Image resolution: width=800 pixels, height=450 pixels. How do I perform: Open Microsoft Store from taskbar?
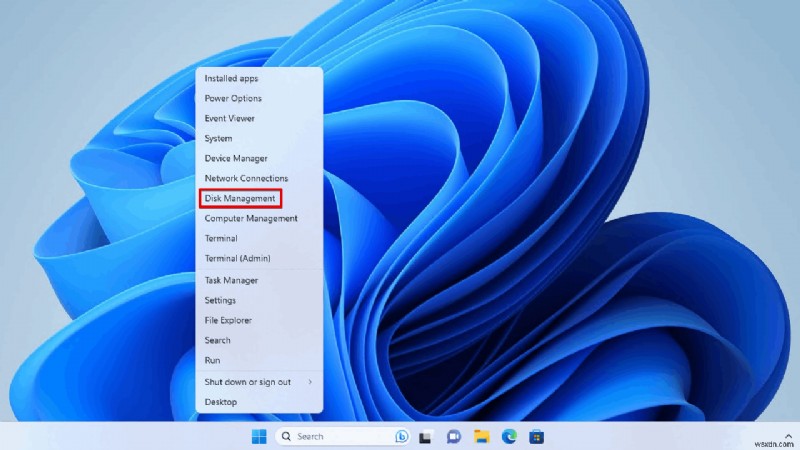536,437
